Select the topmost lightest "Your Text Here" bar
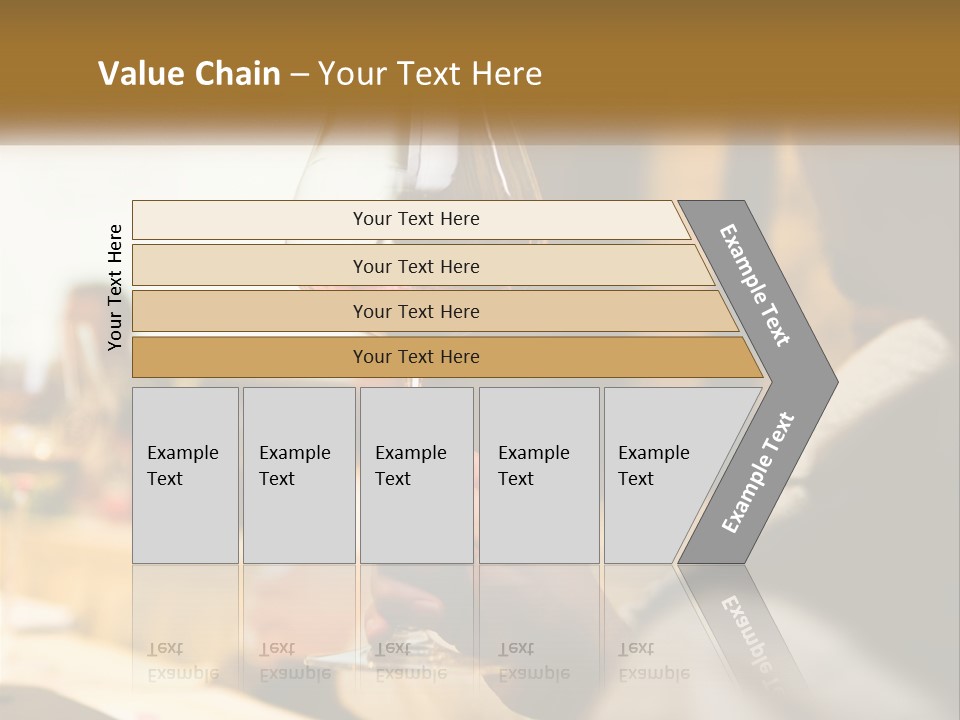The width and height of the screenshot is (960, 720). pos(415,219)
